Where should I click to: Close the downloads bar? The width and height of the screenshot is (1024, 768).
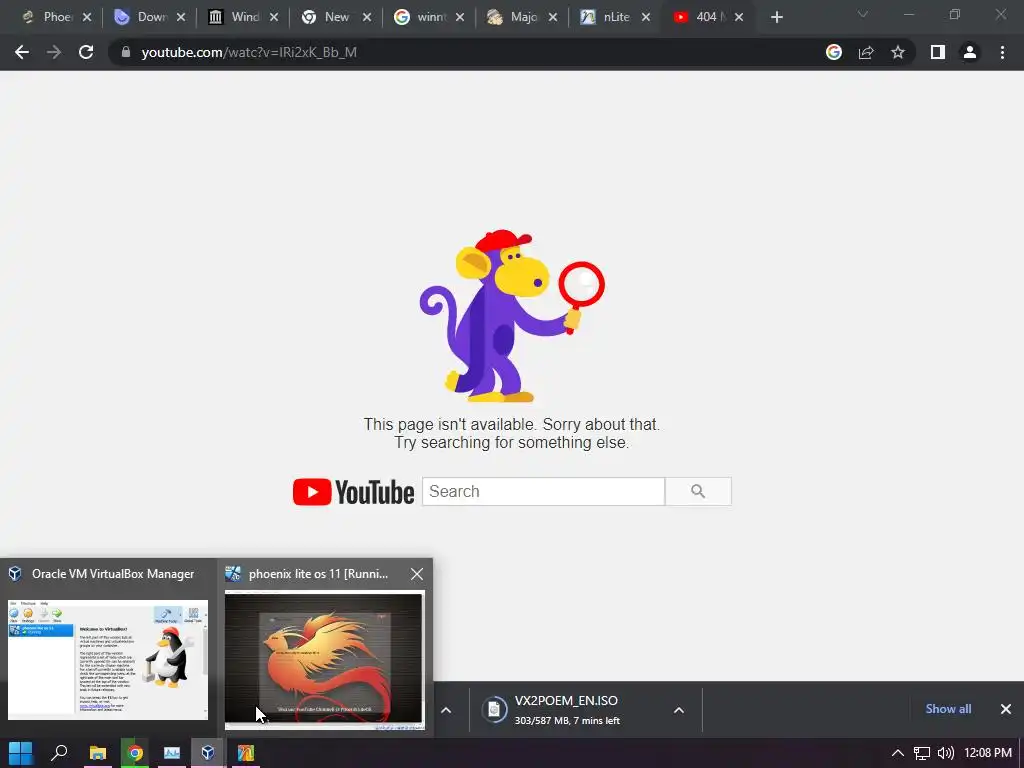pos(1006,709)
